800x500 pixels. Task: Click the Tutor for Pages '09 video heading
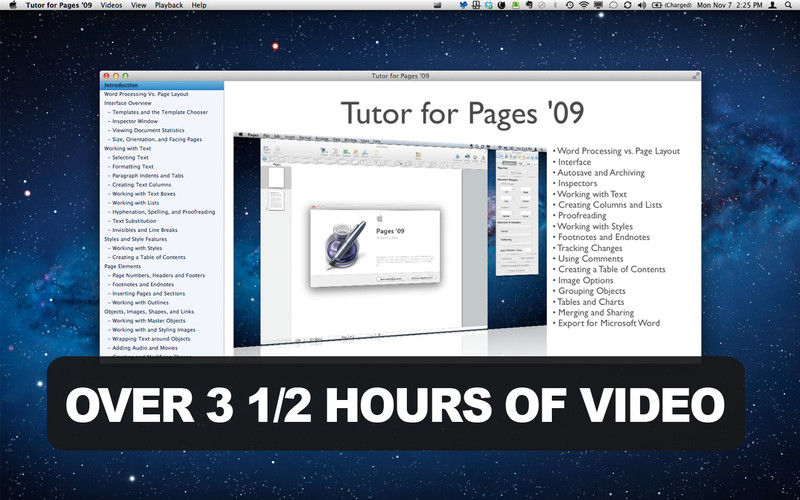[x=462, y=113]
